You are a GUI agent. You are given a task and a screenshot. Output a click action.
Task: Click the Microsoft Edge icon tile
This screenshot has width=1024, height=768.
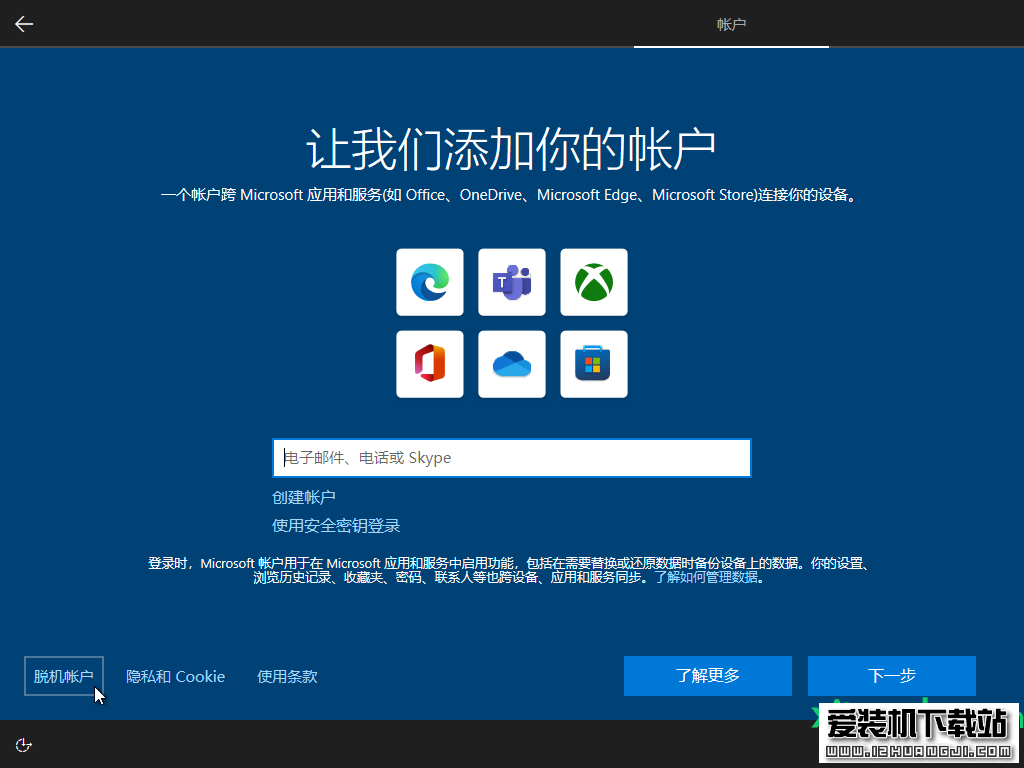430,282
